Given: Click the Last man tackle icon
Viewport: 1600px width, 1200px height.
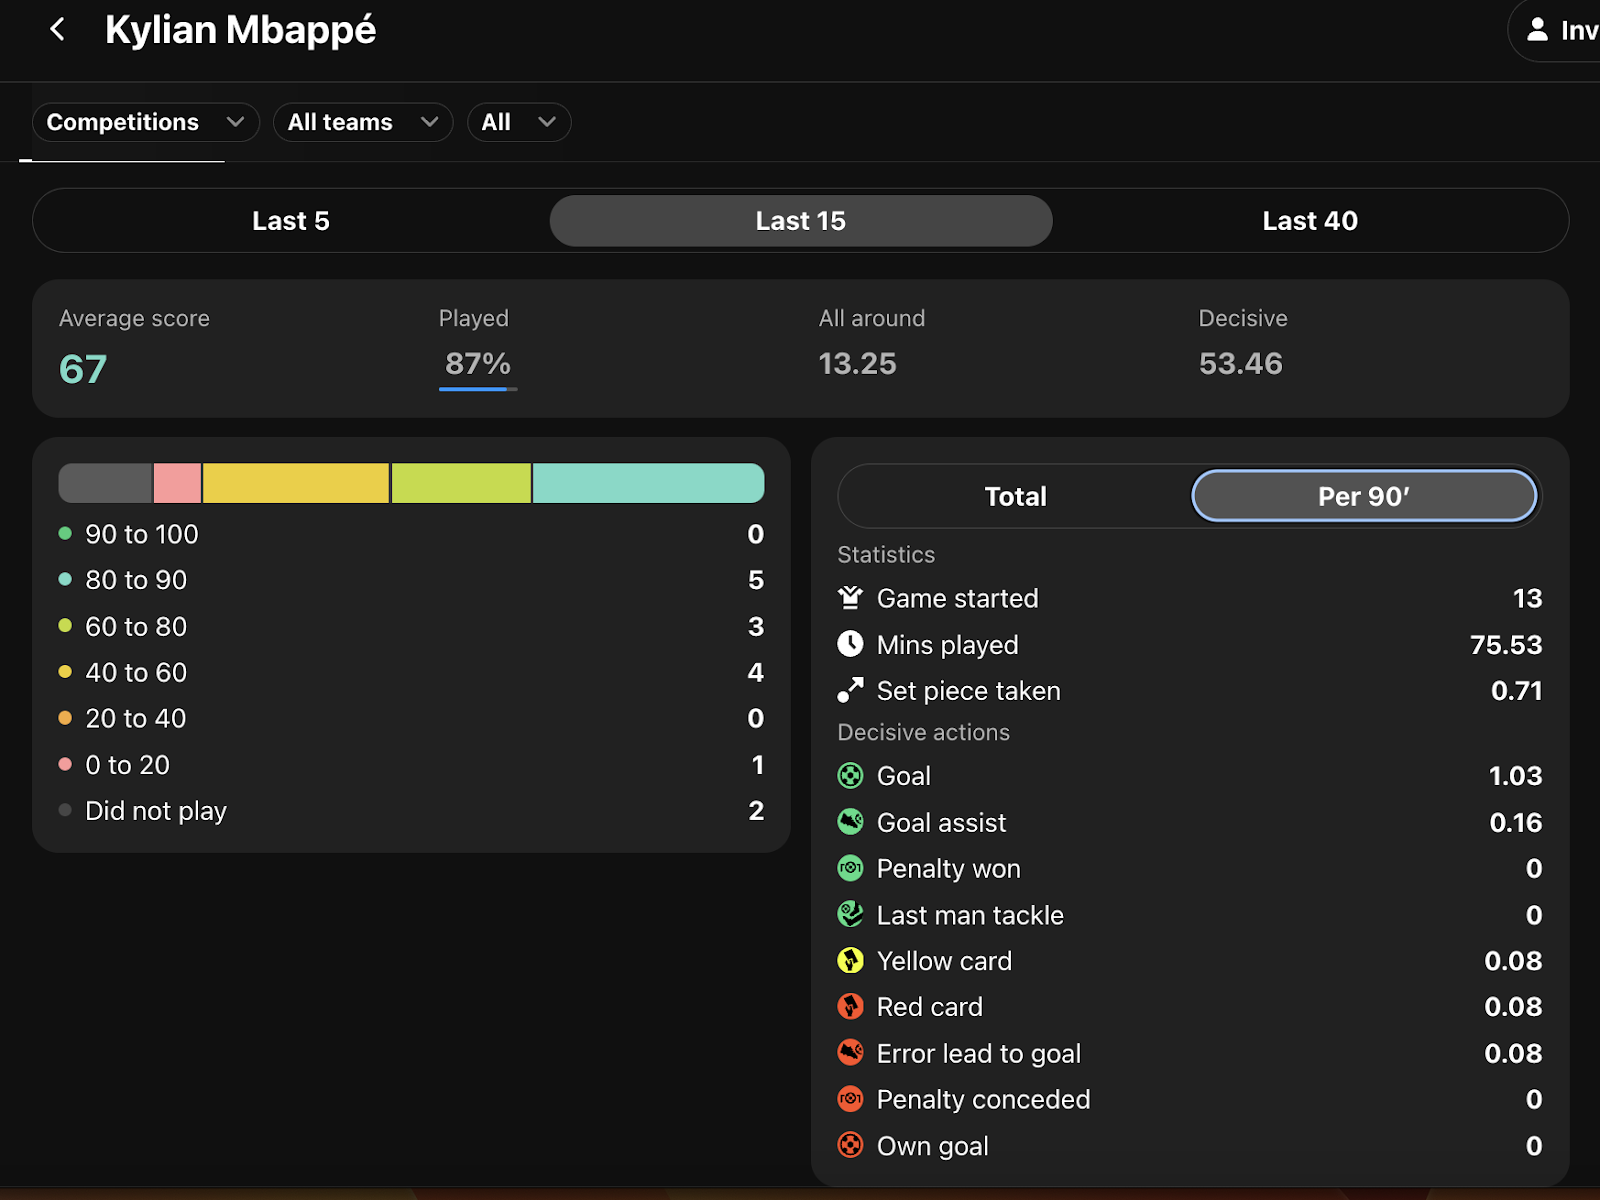Looking at the screenshot, I should point(850,914).
